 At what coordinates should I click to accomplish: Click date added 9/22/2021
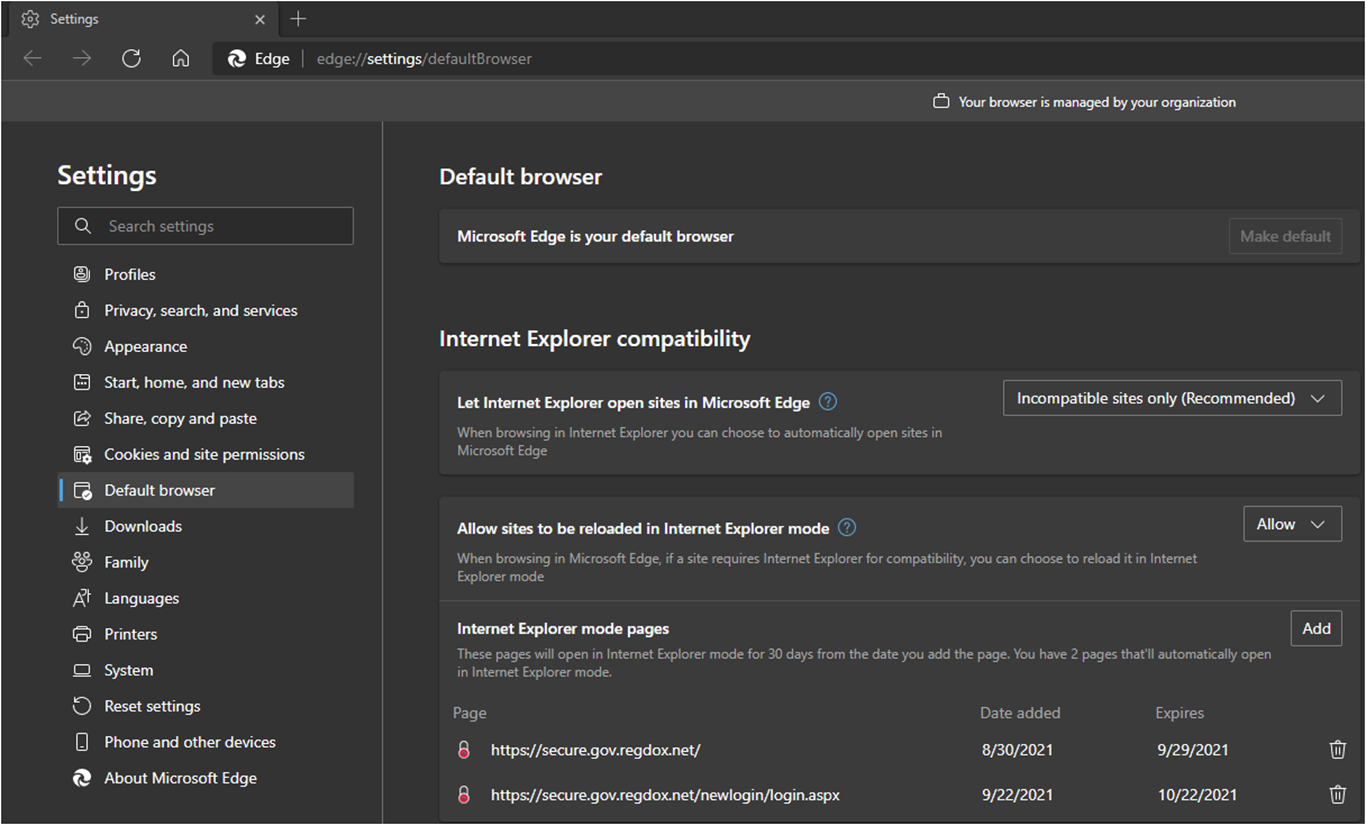(x=1017, y=795)
